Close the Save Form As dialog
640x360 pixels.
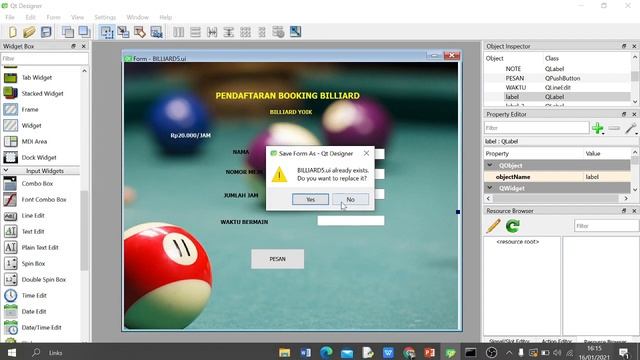point(366,153)
